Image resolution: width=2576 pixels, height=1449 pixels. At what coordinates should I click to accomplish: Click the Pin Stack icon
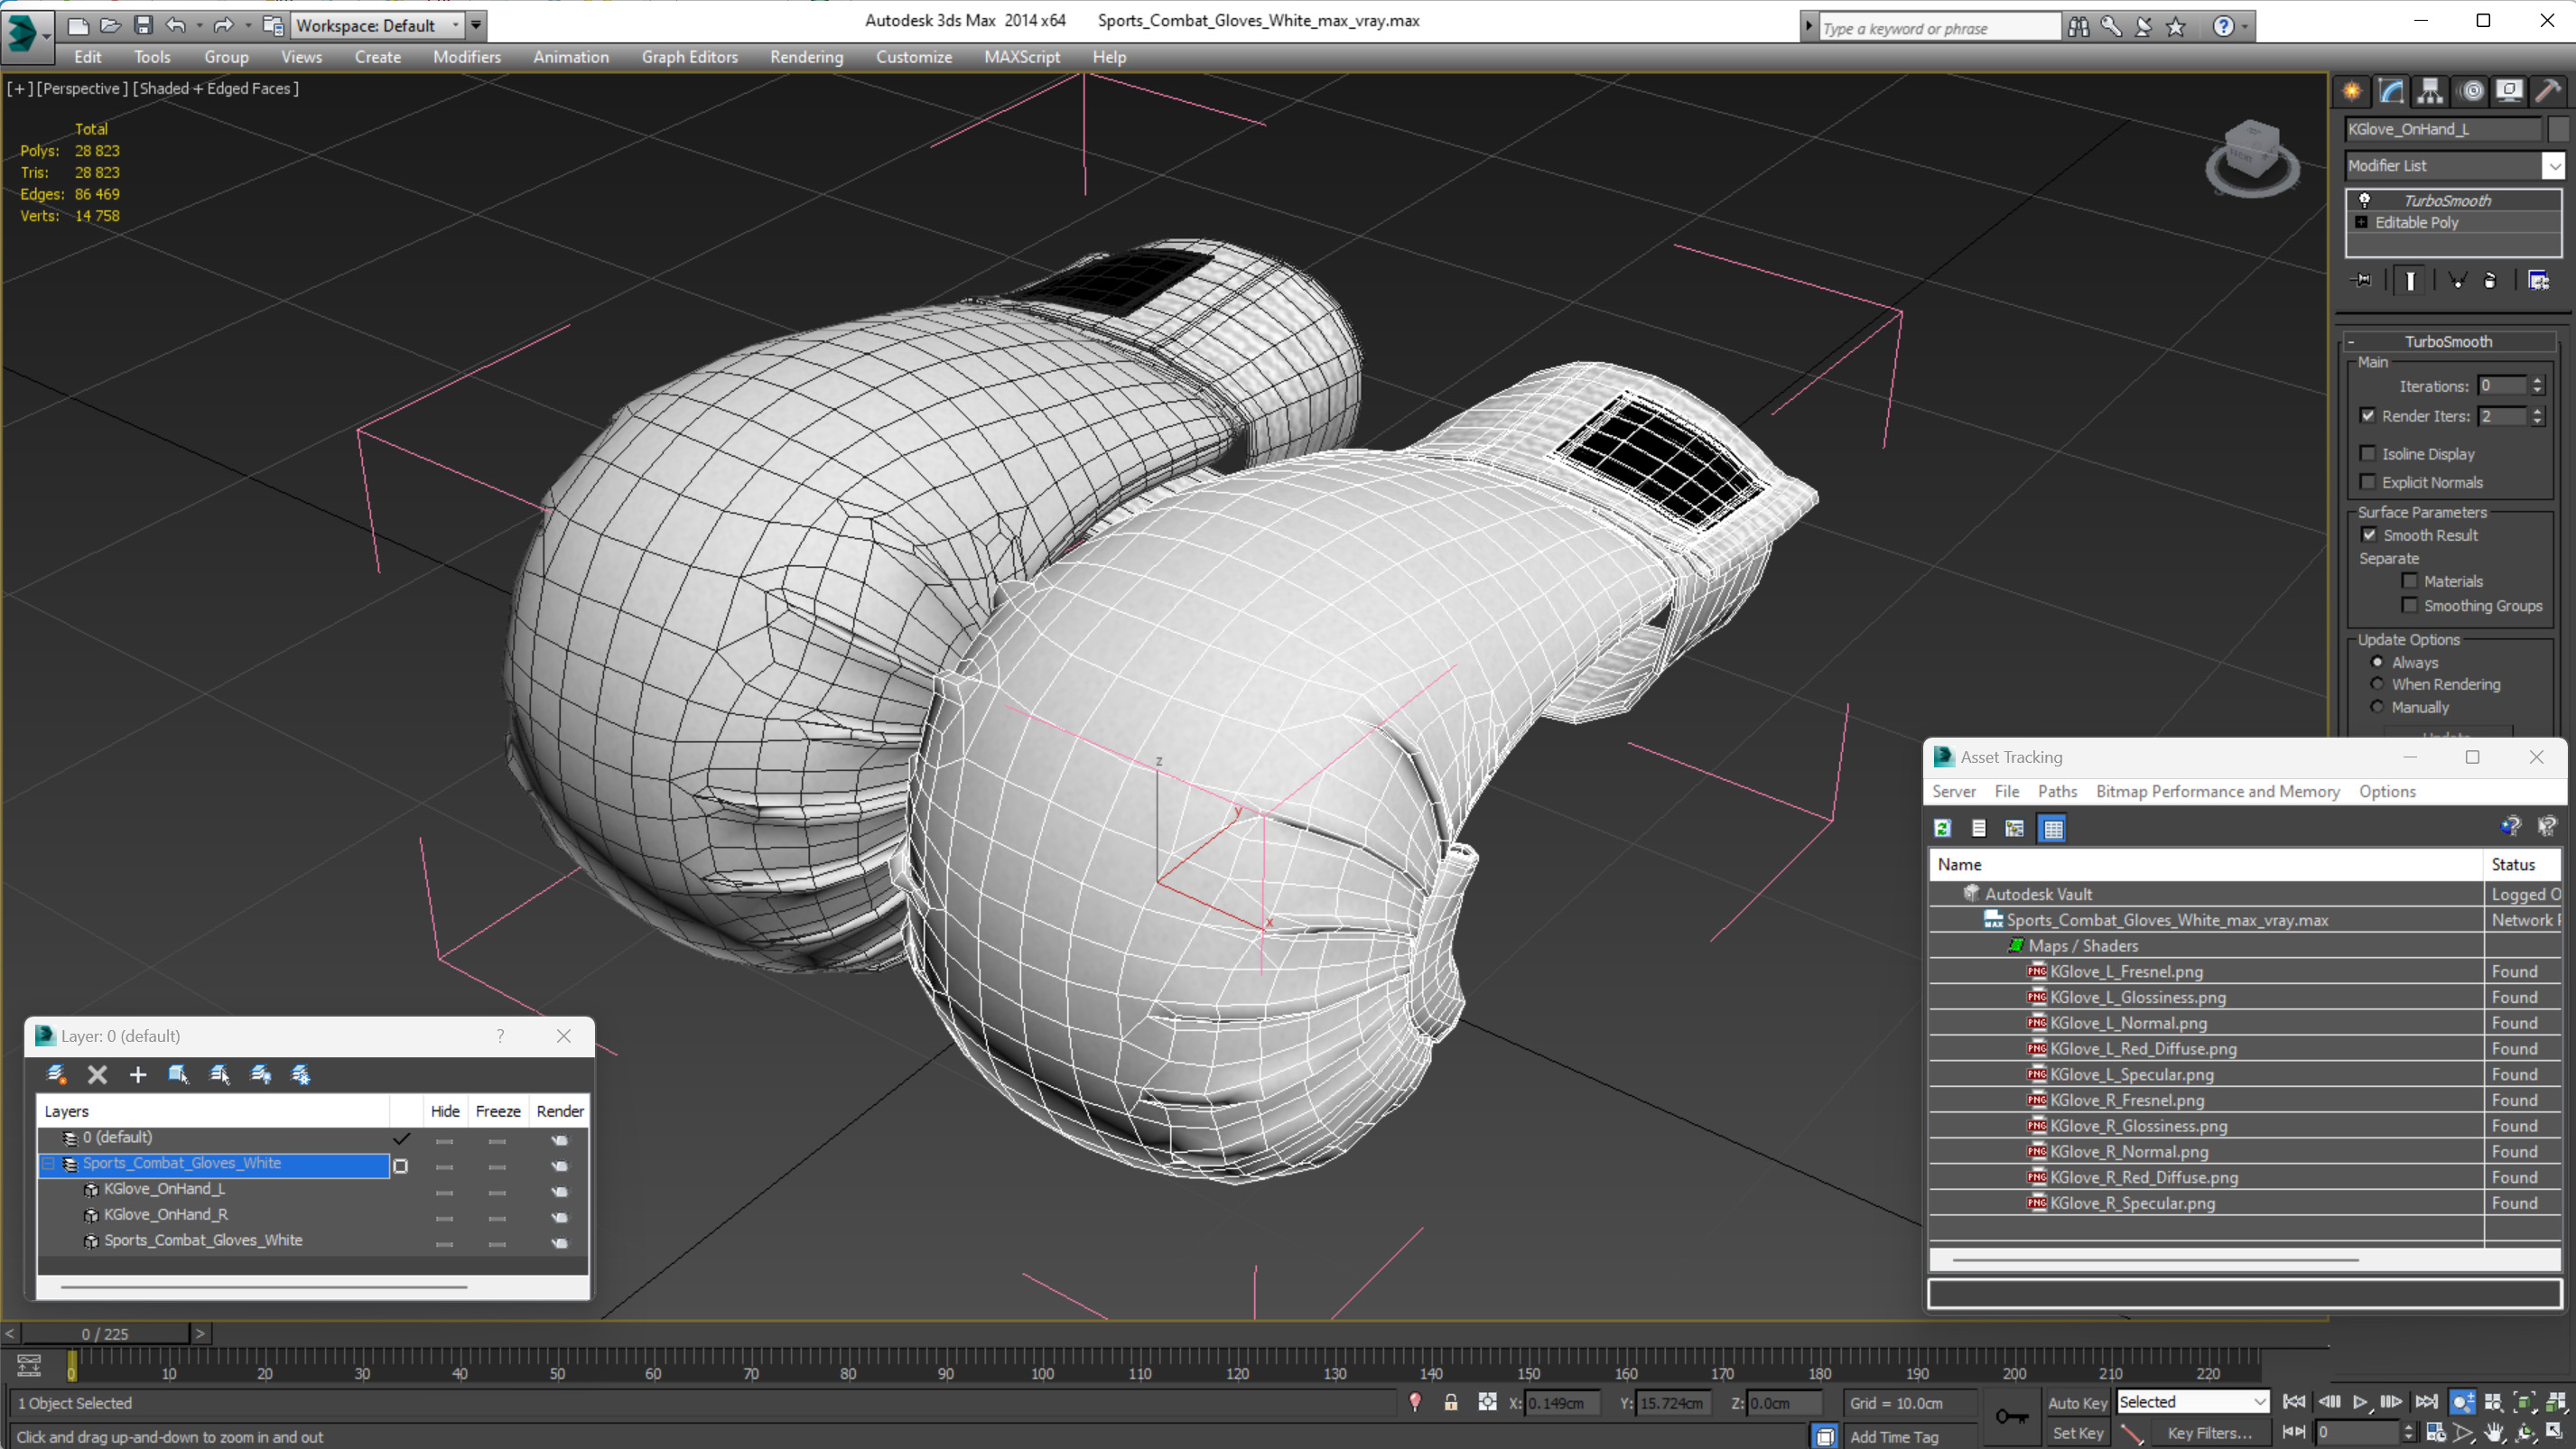[x=2363, y=280]
